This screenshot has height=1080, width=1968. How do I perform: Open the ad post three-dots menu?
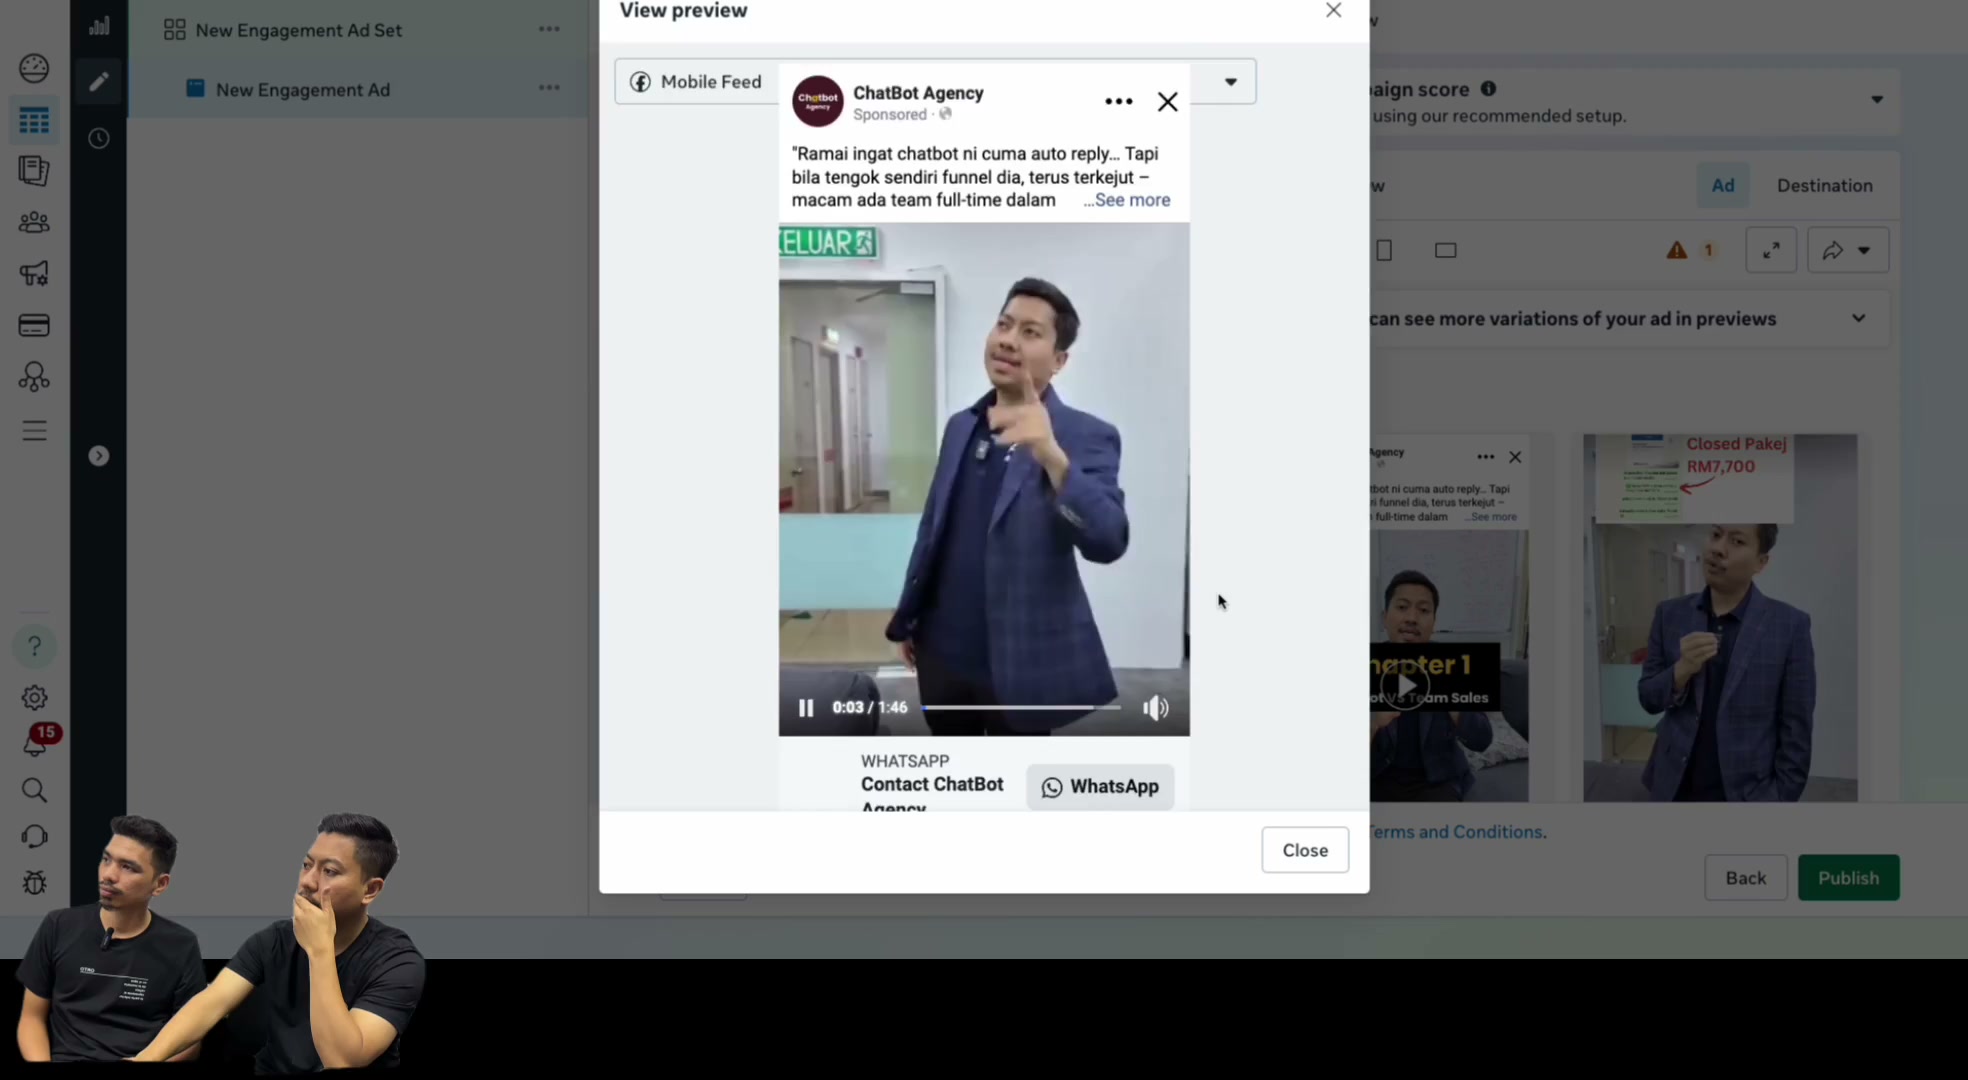pyautogui.click(x=1119, y=101)
